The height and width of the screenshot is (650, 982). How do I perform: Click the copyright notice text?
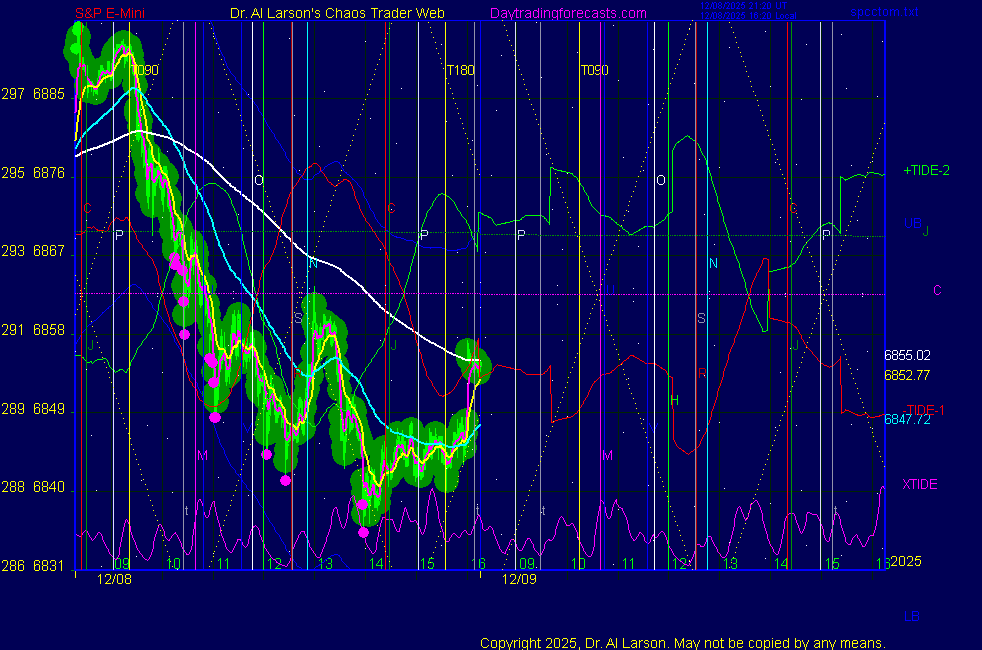coord(682,642)
